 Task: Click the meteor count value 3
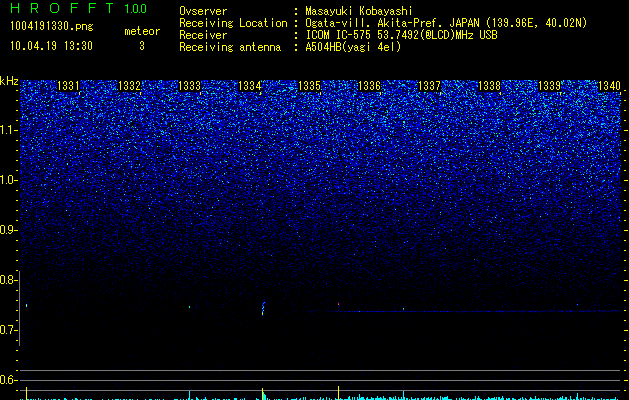coord(142,46)
